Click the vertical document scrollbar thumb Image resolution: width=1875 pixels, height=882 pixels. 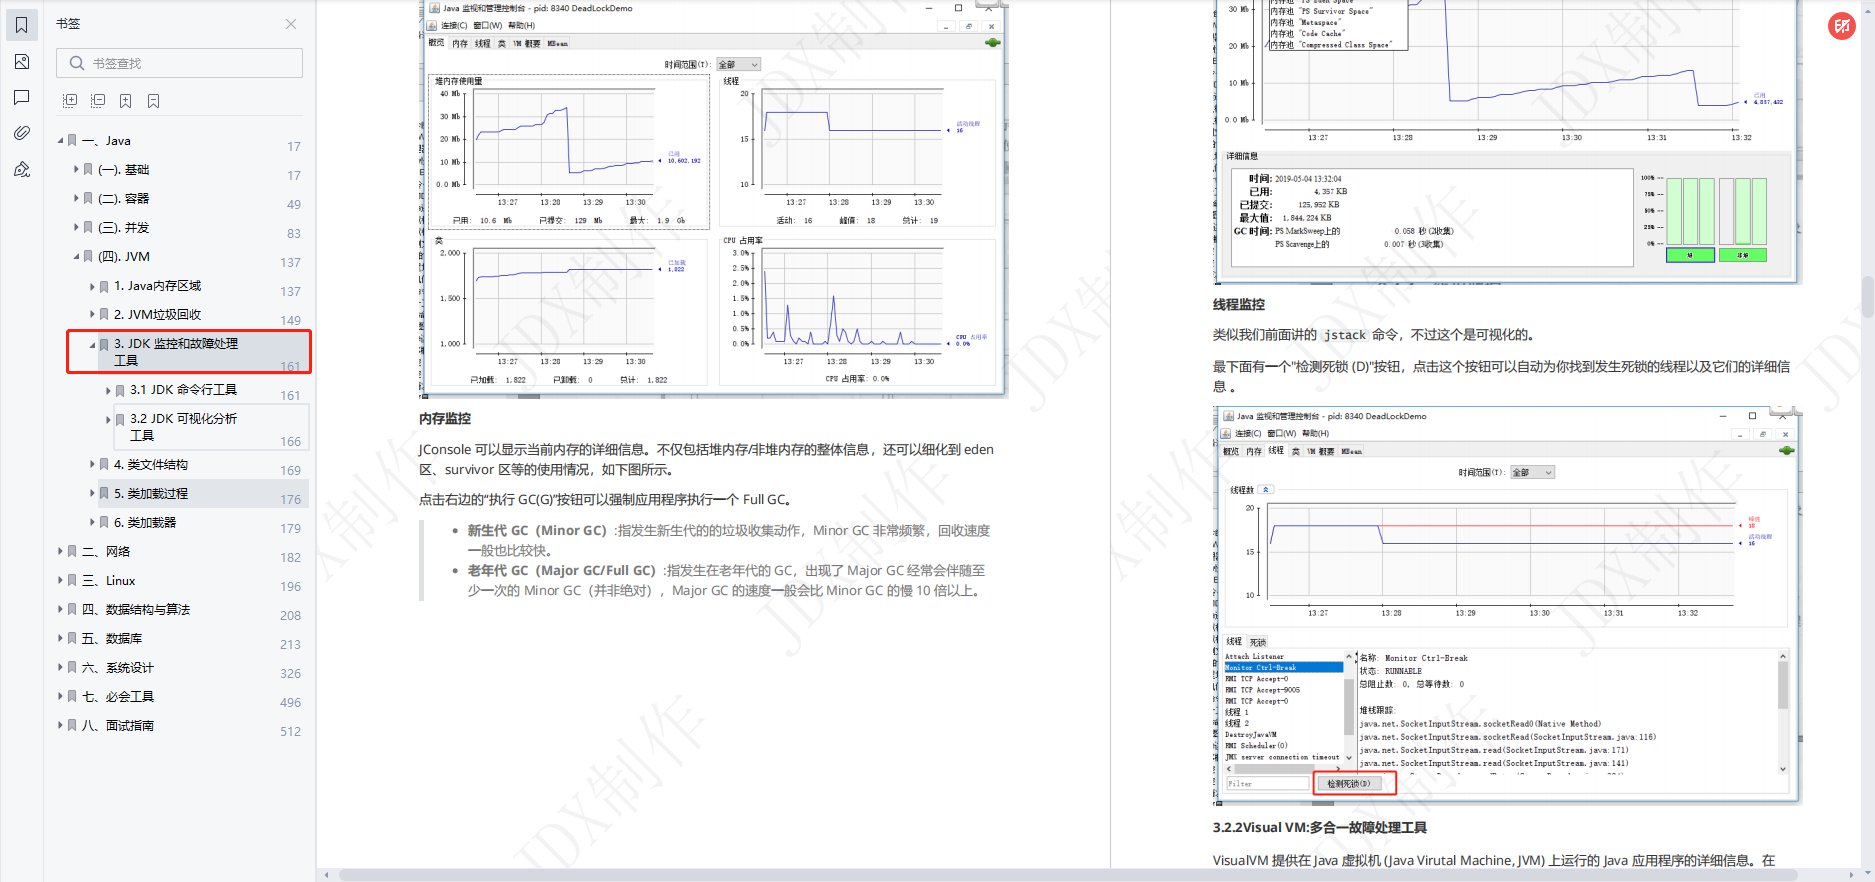1867,297
